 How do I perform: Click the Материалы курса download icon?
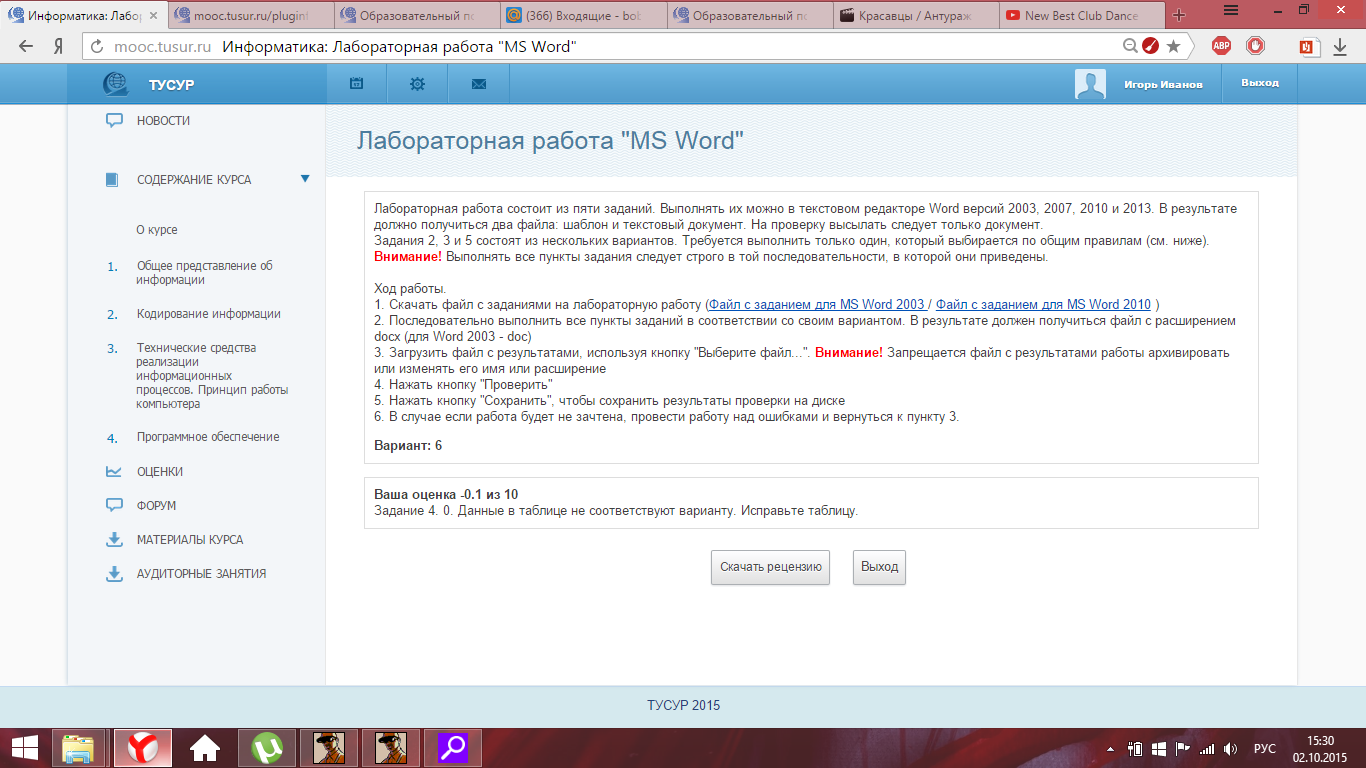[114, 540]
